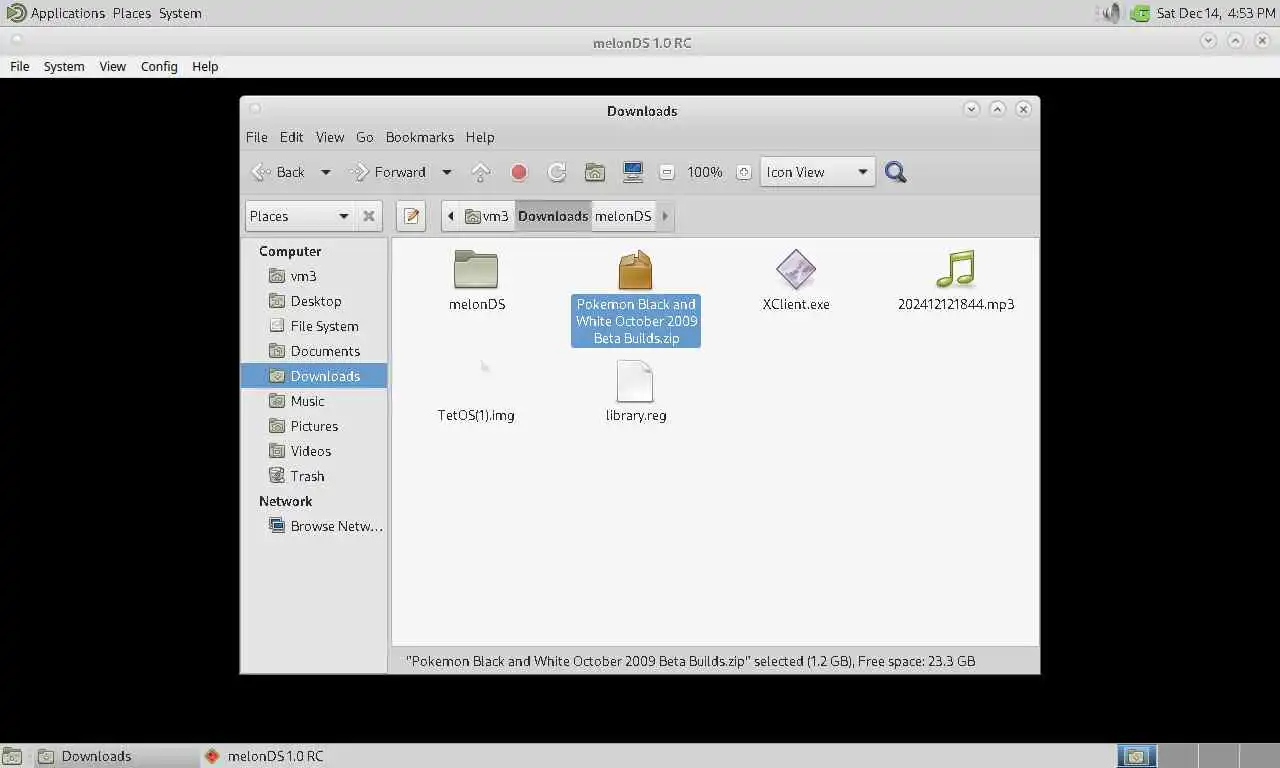Click the green network tray icon

[1140, 13]
